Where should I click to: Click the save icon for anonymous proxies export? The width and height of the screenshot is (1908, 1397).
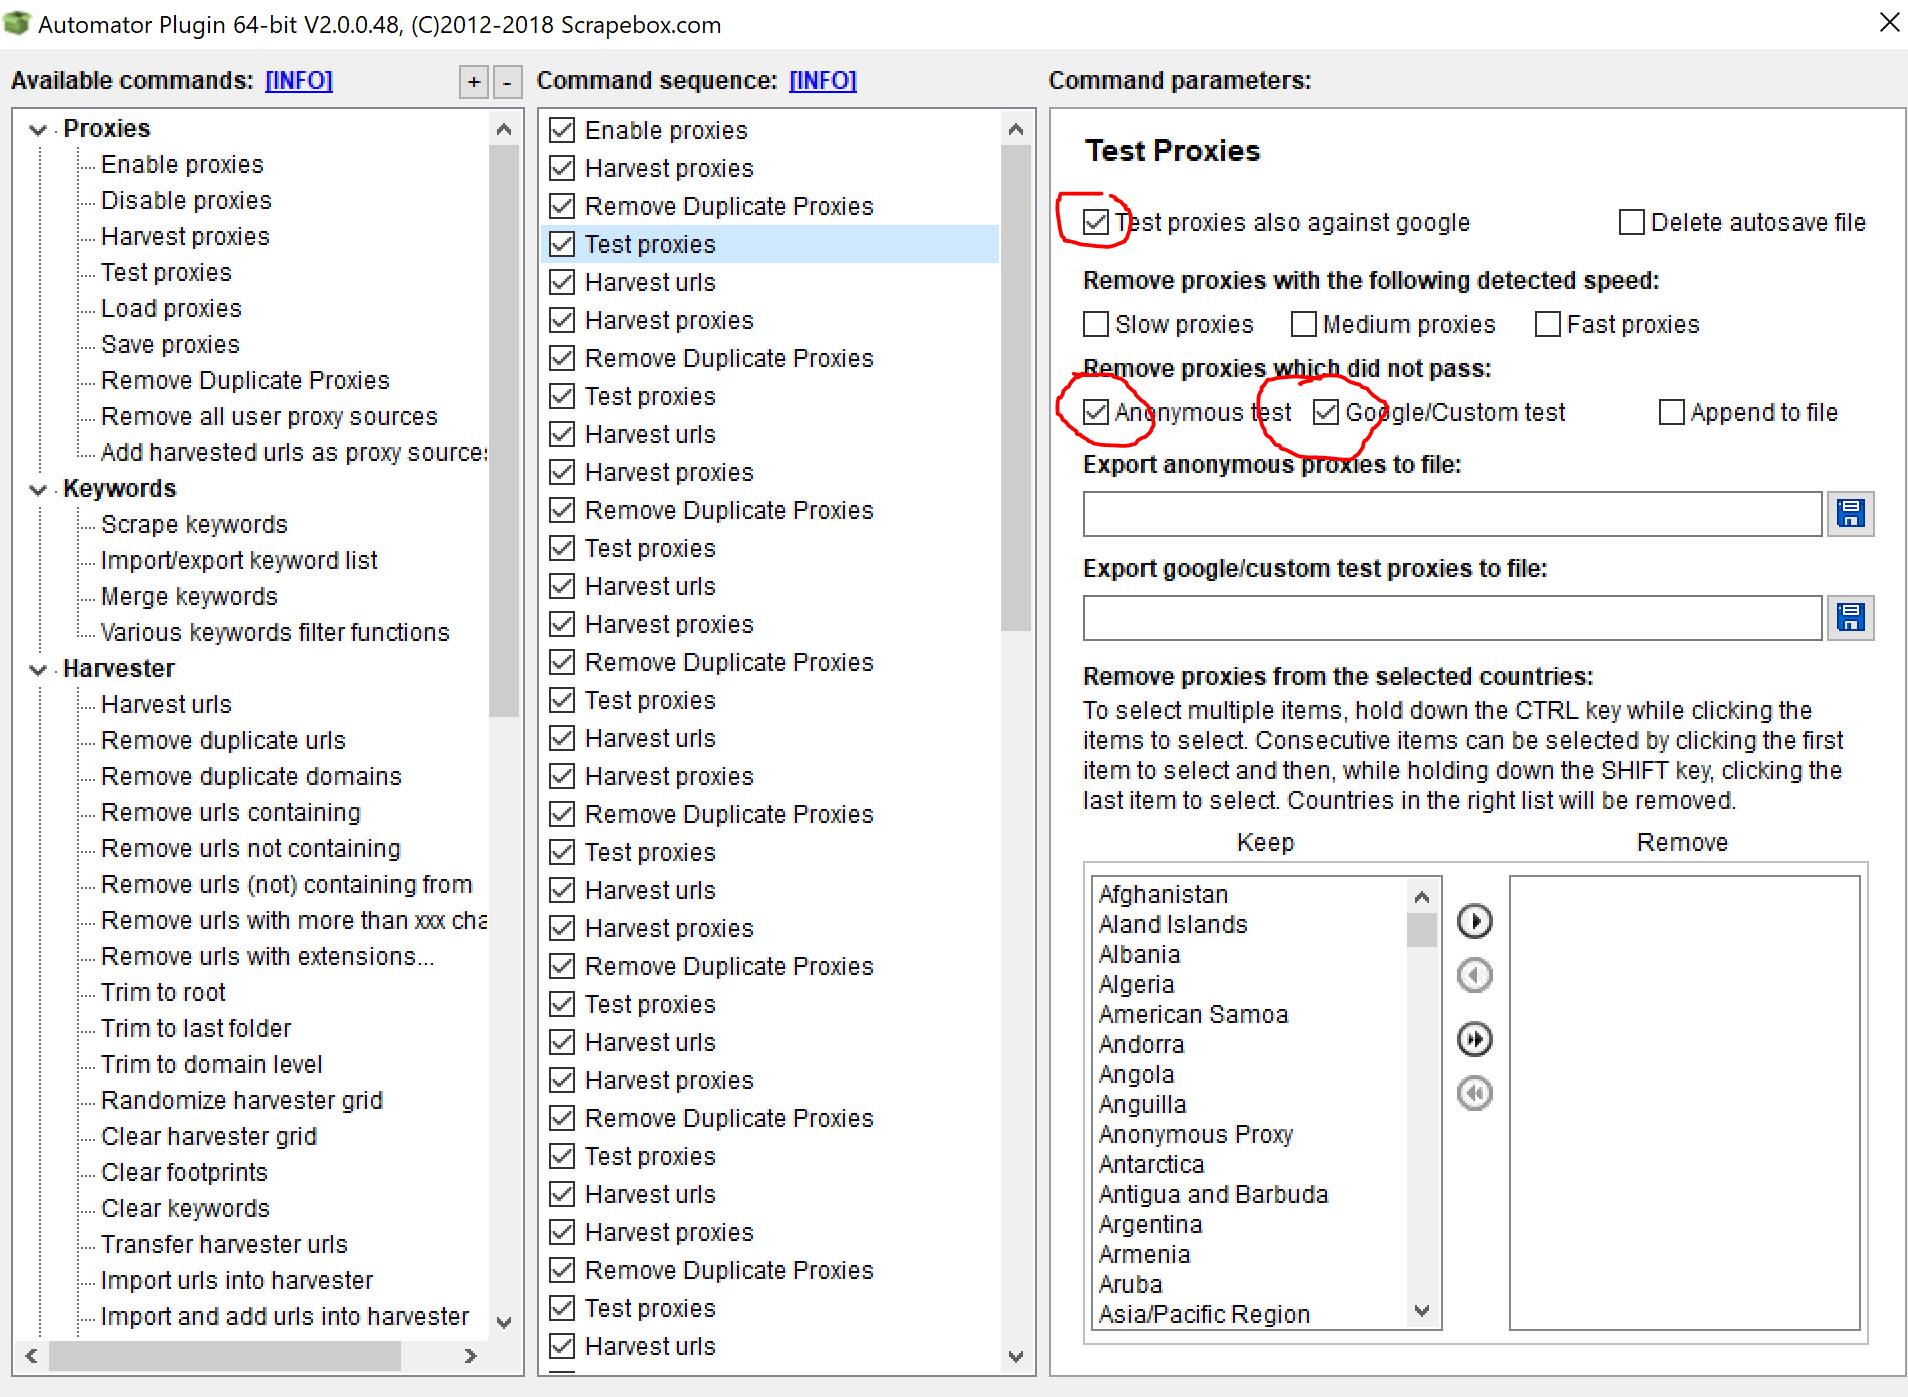tap(1850, 514)
